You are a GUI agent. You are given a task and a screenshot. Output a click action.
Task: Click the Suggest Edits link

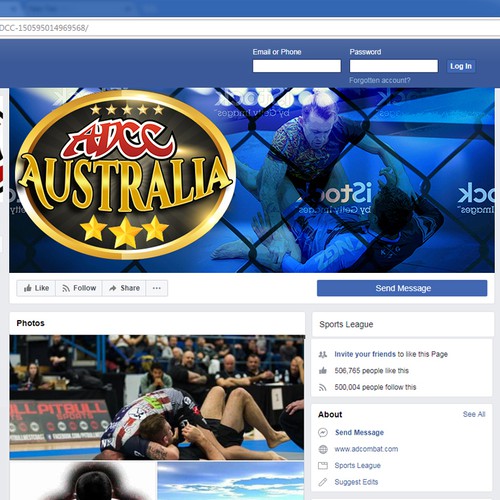click(356, 482)
